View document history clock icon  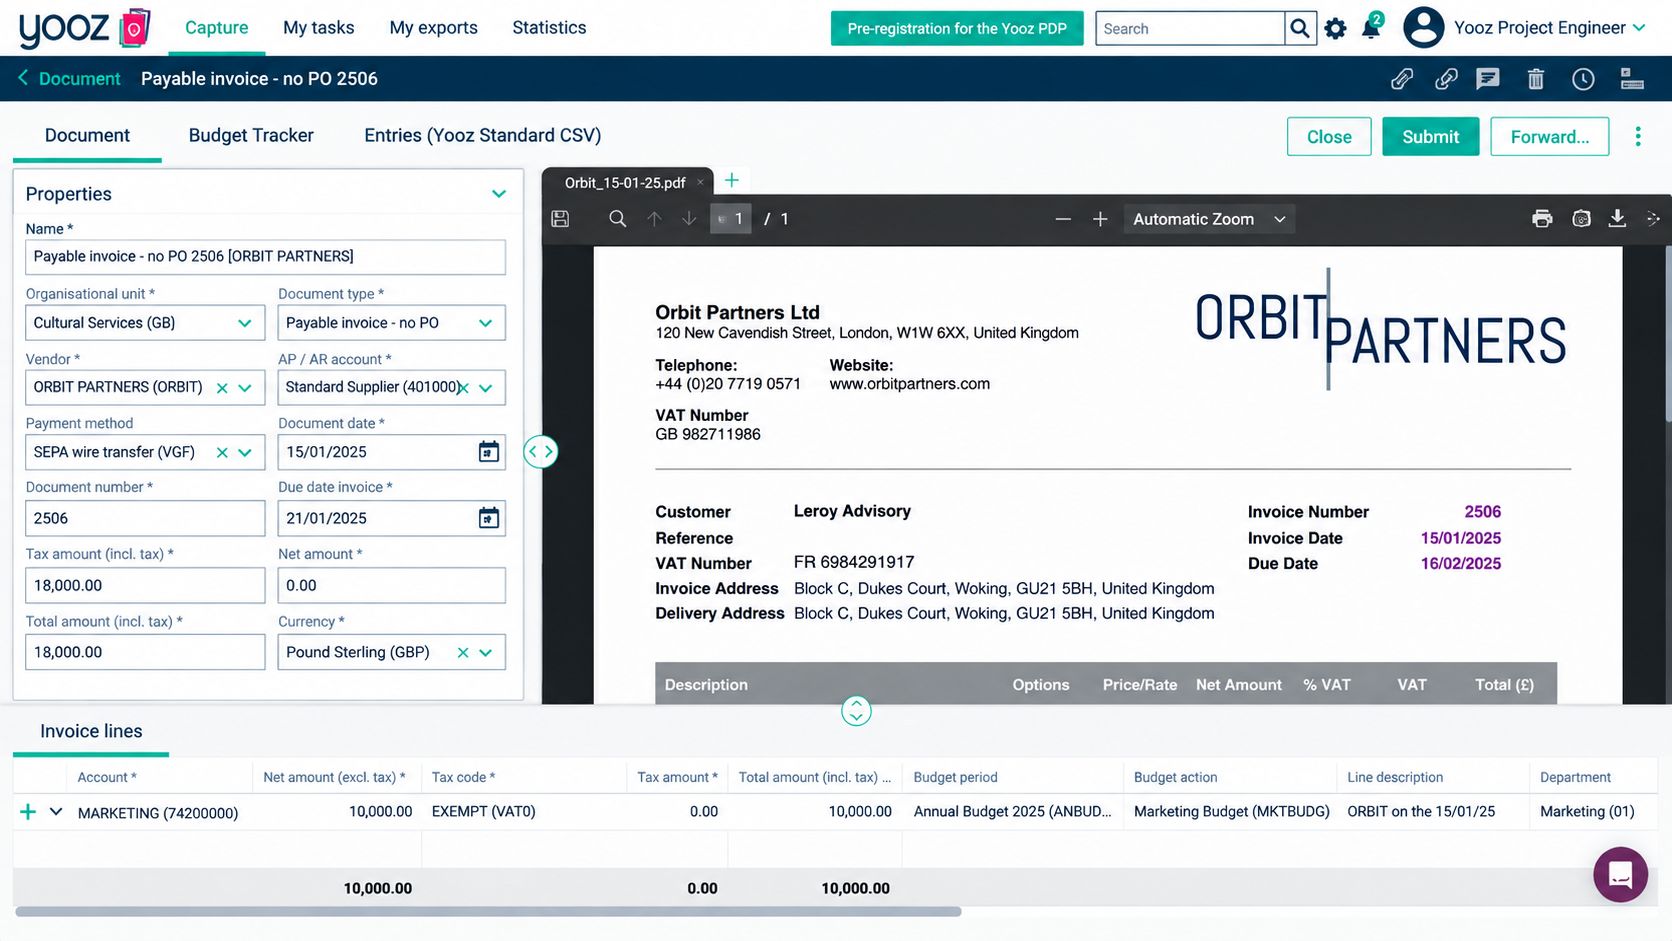pyautogui.click(x=1583, y=79)
